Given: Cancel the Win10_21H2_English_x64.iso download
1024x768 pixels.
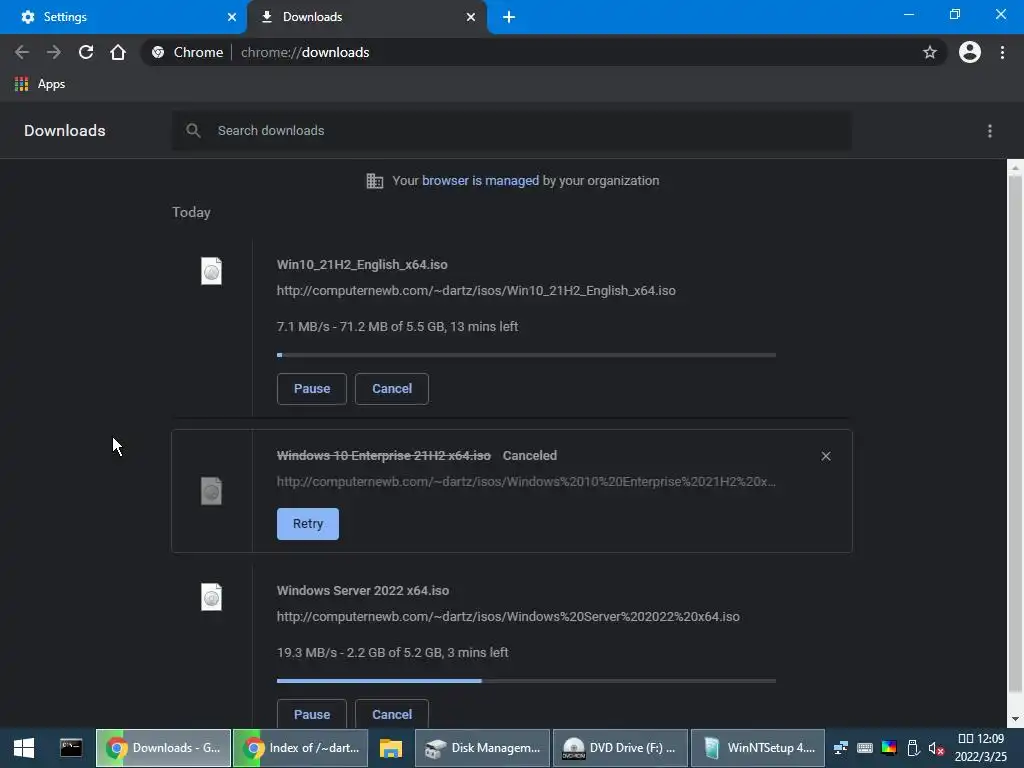Looking at the screenshot, I should [392, 389].
